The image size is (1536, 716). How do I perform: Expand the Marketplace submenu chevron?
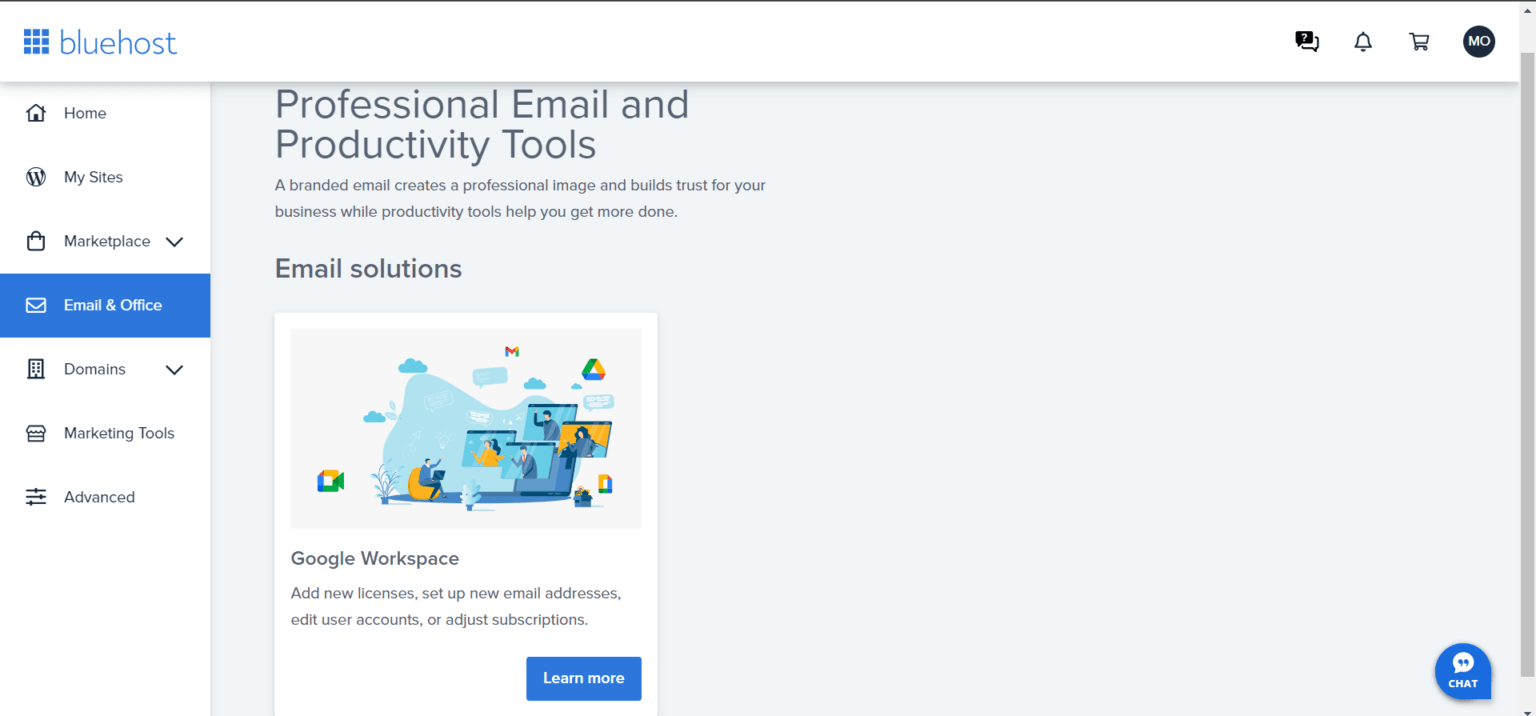(174, 241)
